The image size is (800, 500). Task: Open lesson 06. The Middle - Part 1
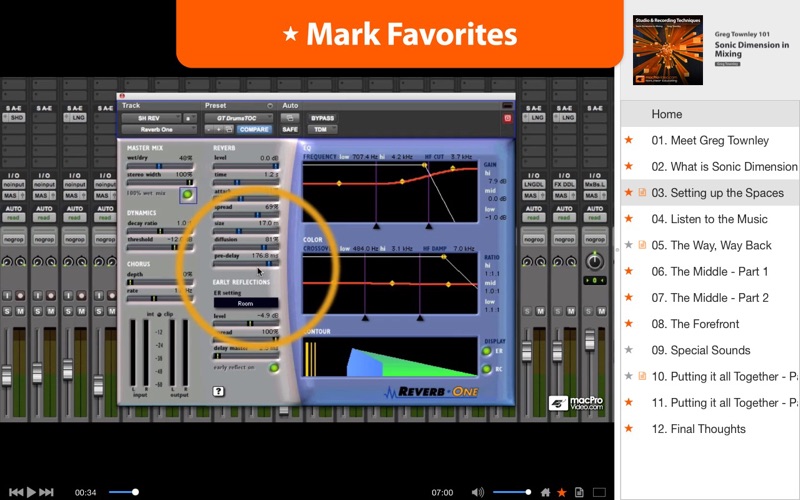710,271
